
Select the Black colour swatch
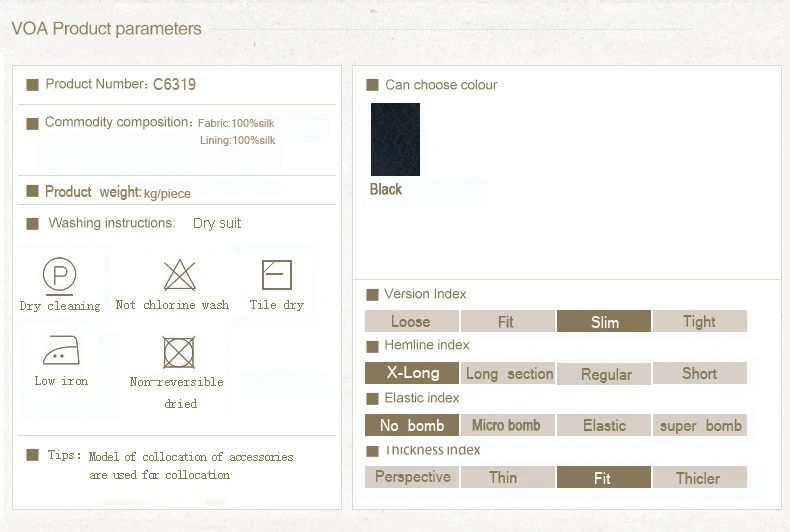pos(395,140)
